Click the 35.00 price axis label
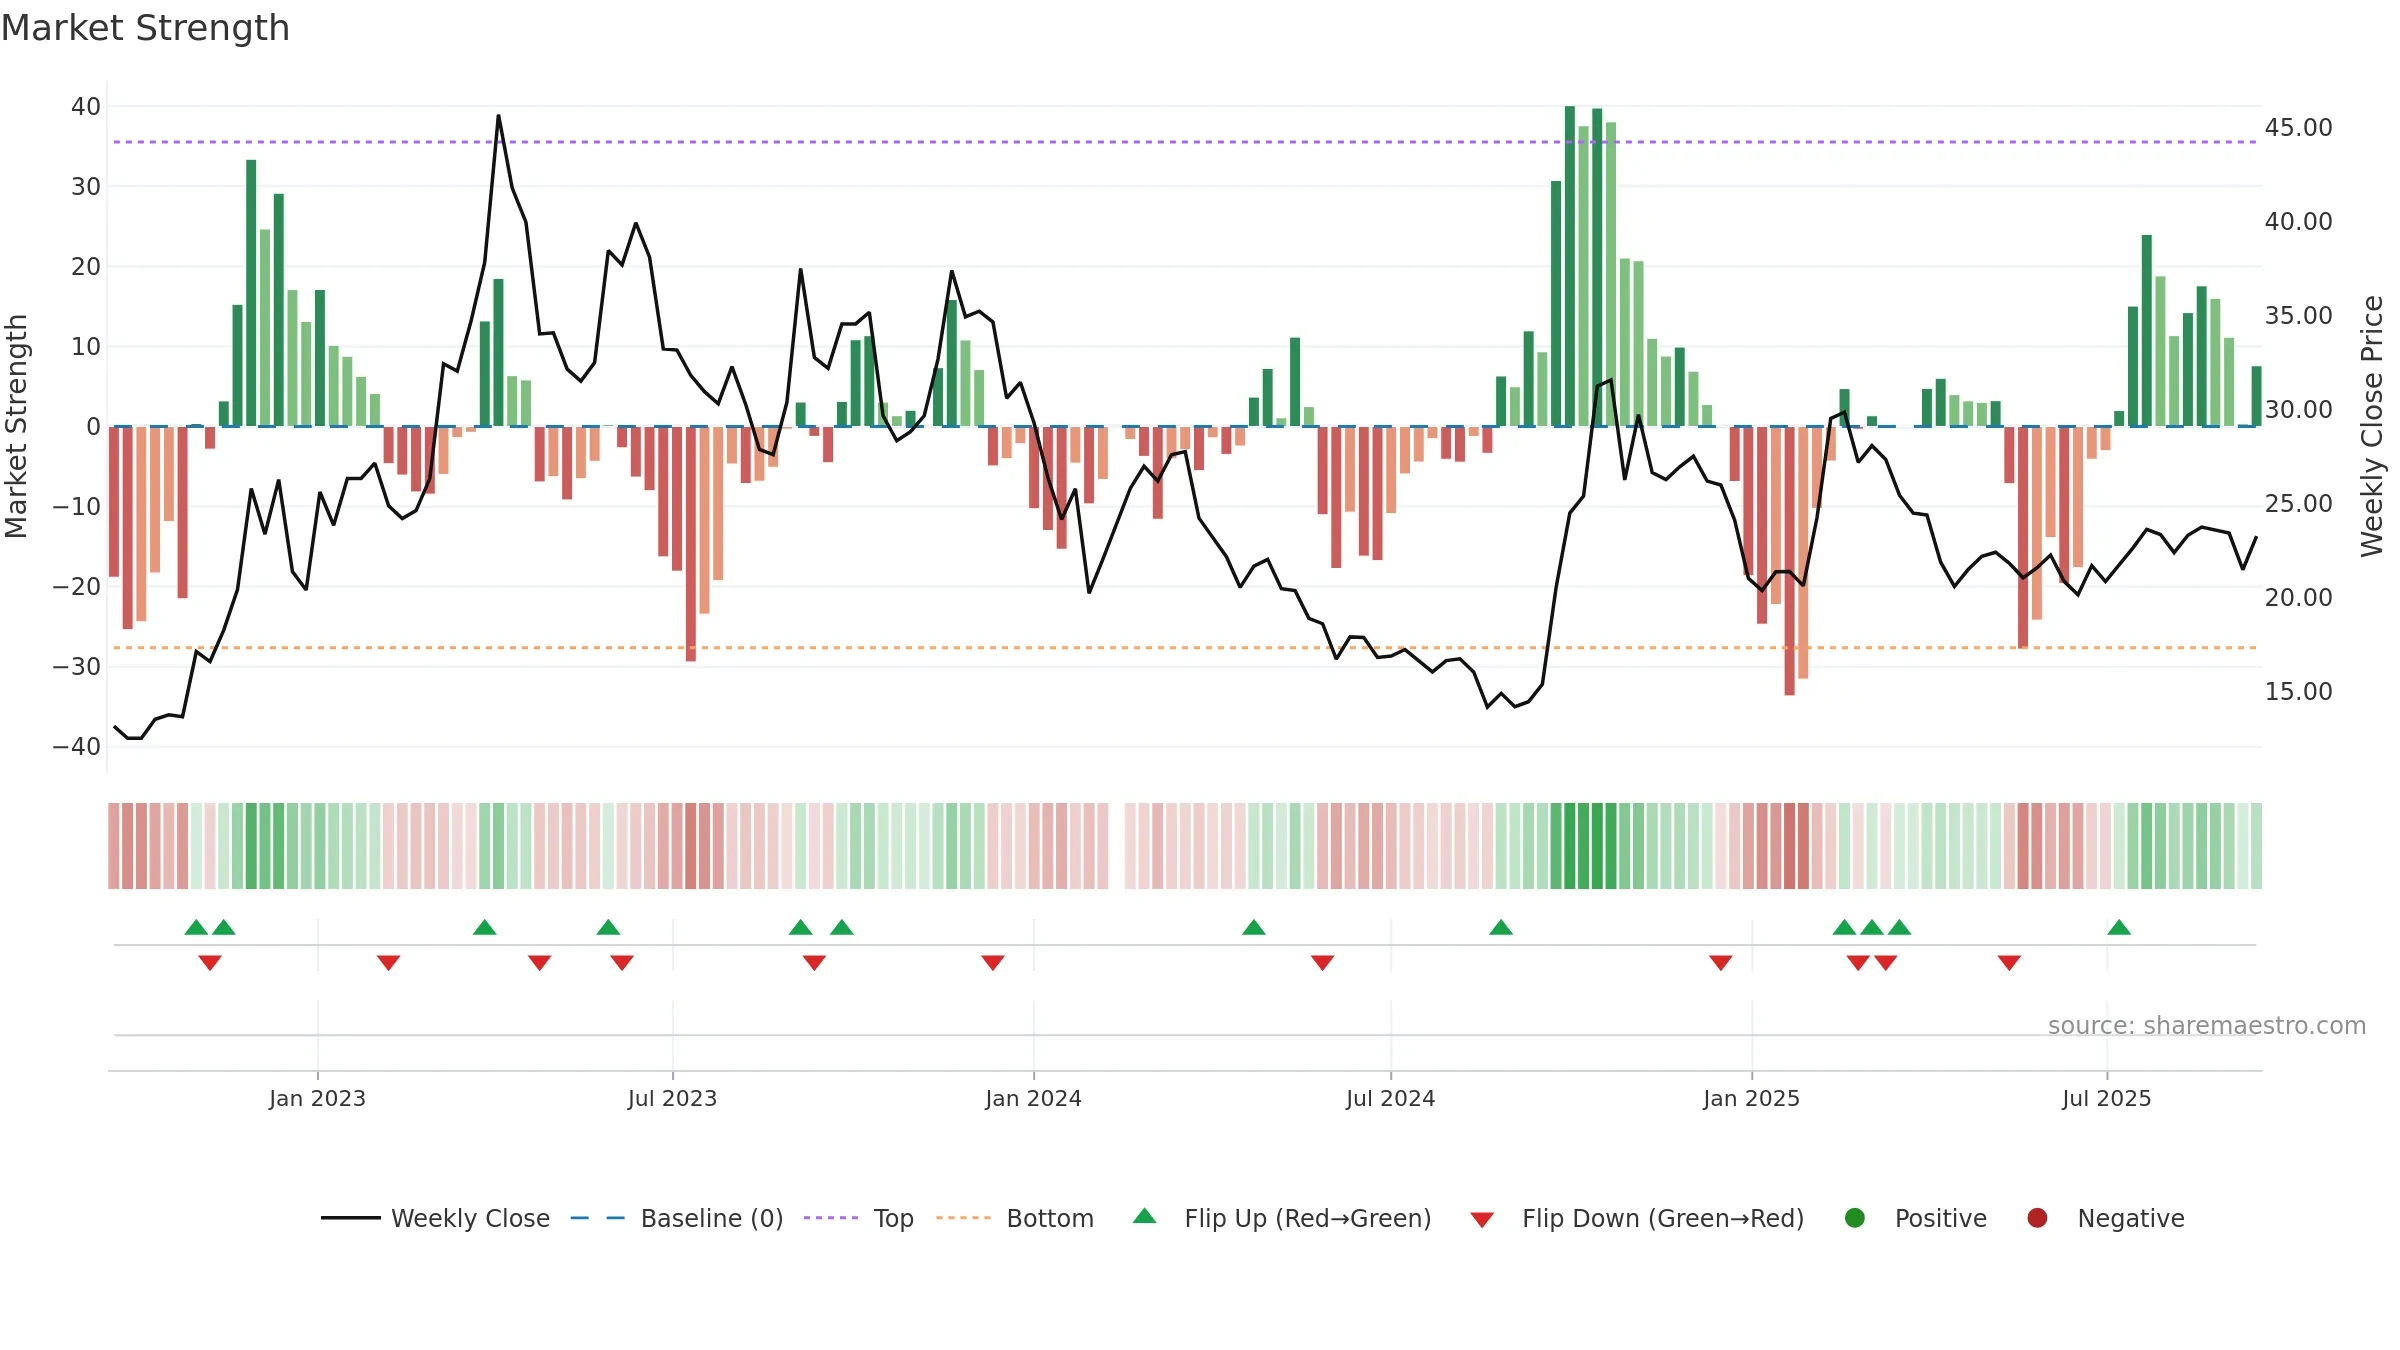This screenshot has height=1350, width=2400. [x=2298, y=315]
